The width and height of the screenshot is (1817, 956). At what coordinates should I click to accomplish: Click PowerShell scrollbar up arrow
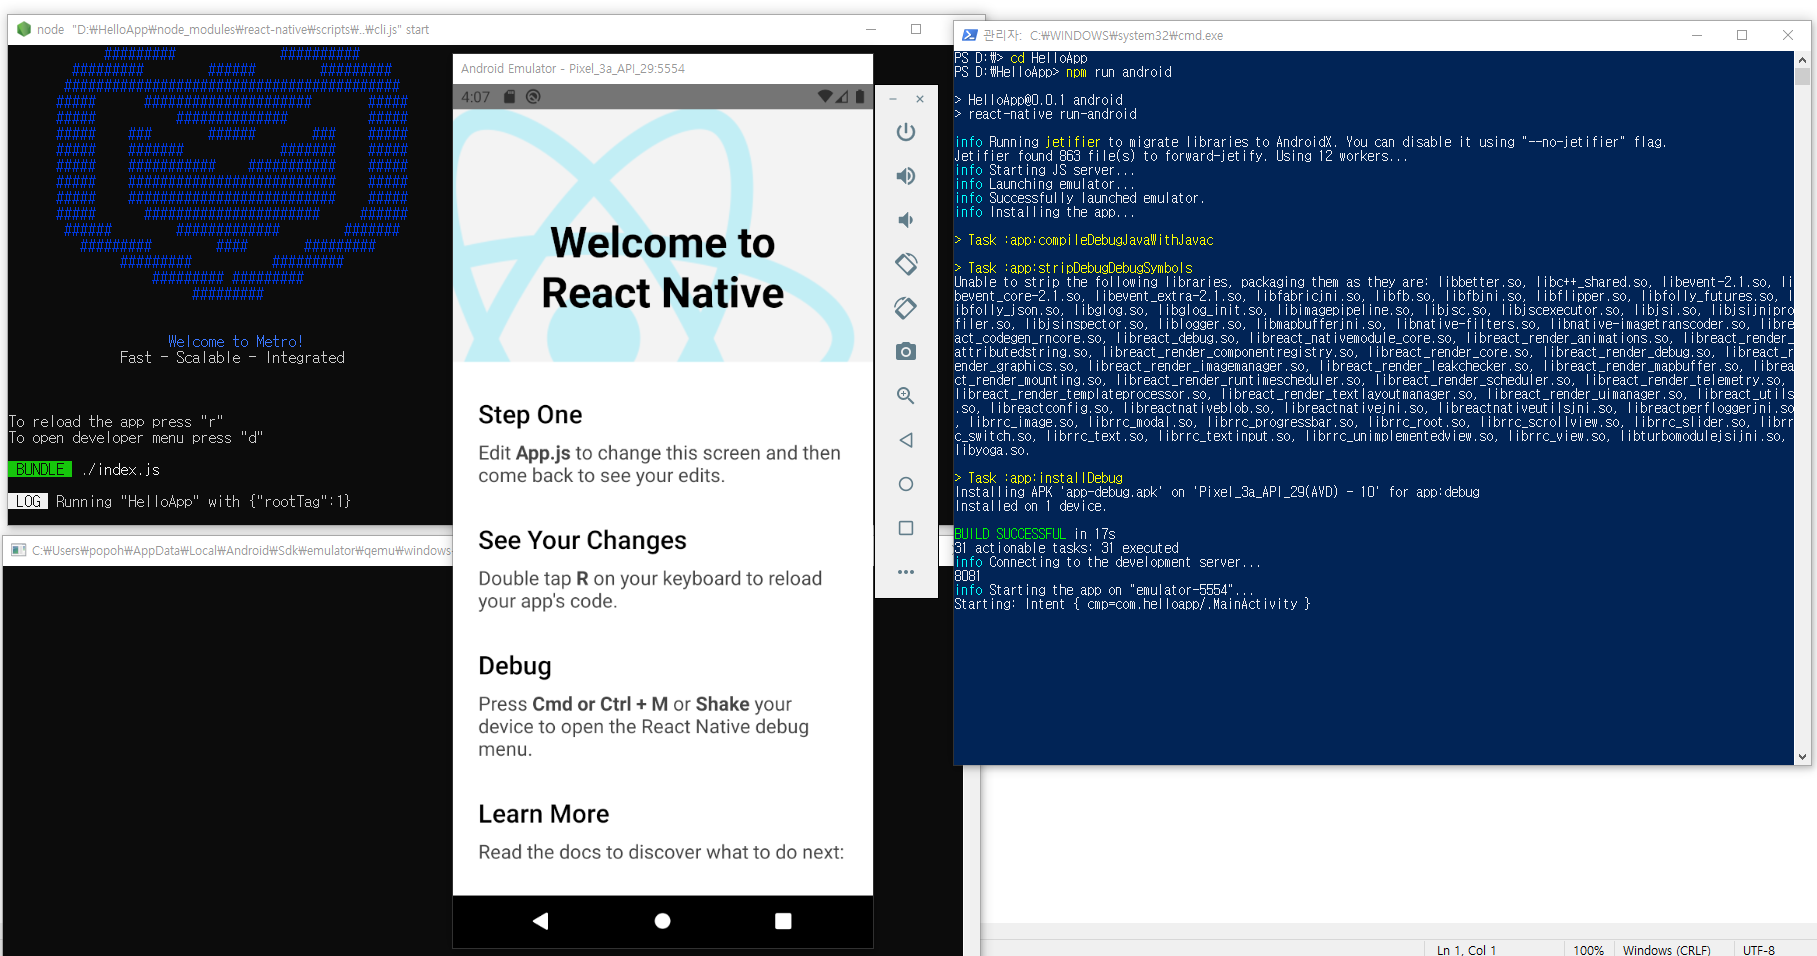pyautogui.click(x=1803, y=58)
